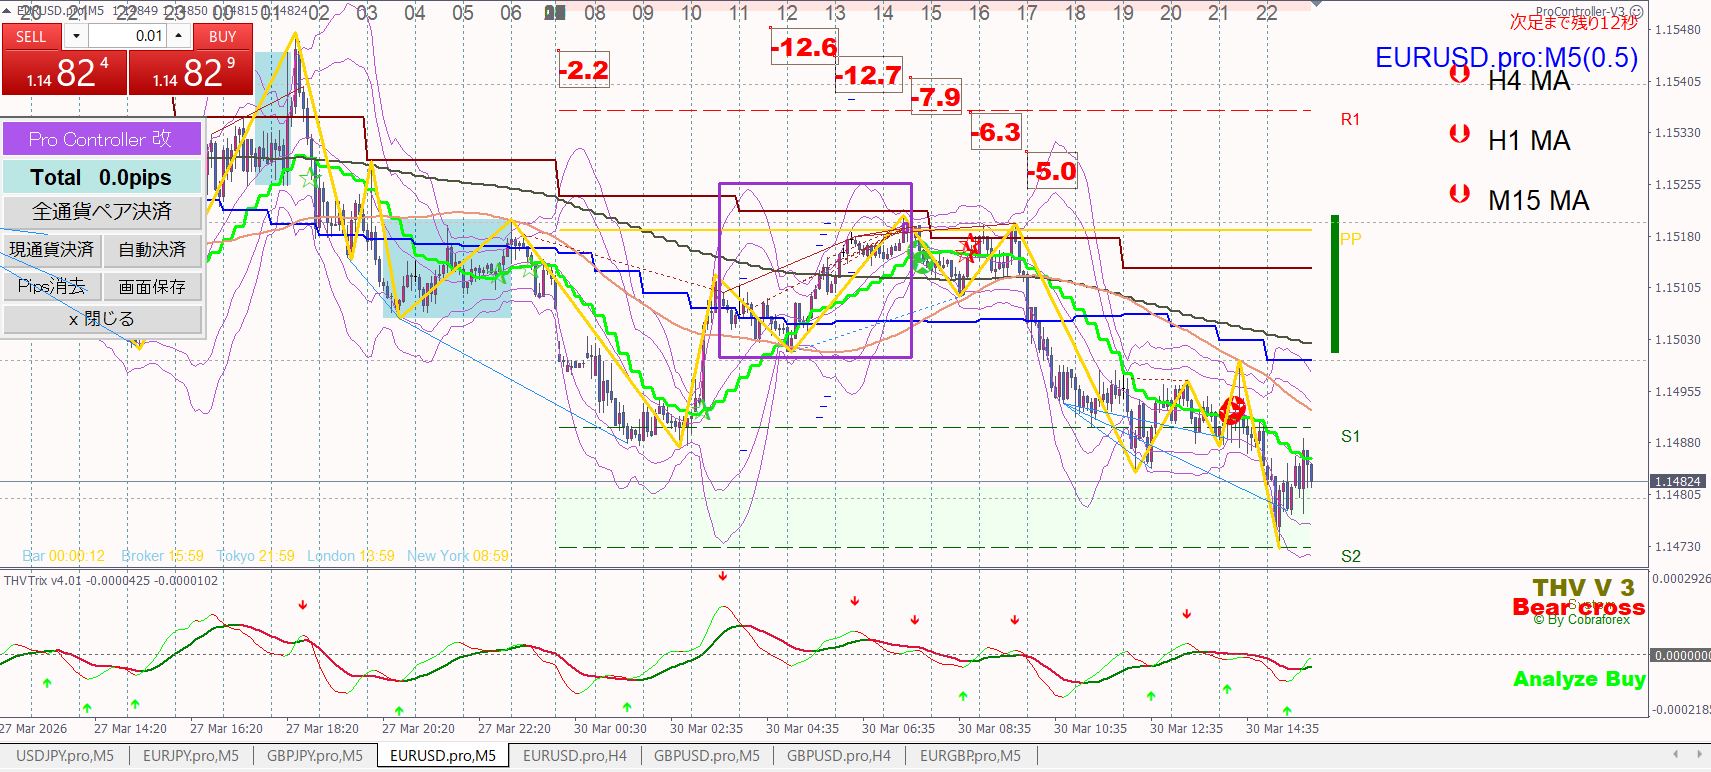The width and height of the screenshot is (1711, 772).
Task: Click the lot volume input field
Action: (x=128, y=36)
